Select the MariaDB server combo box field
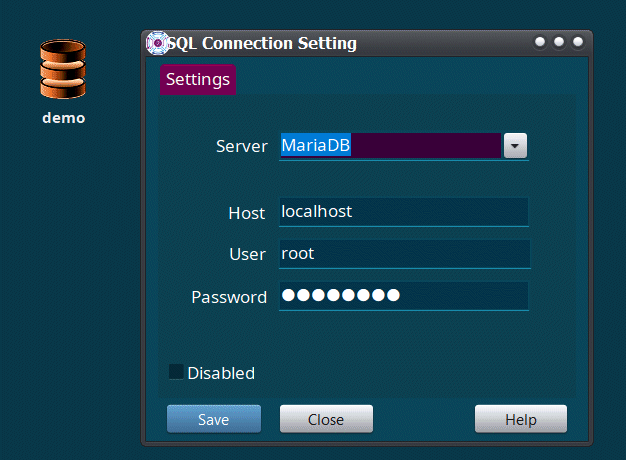This screenshot has width=626, height=460. (x=390, y=146)
